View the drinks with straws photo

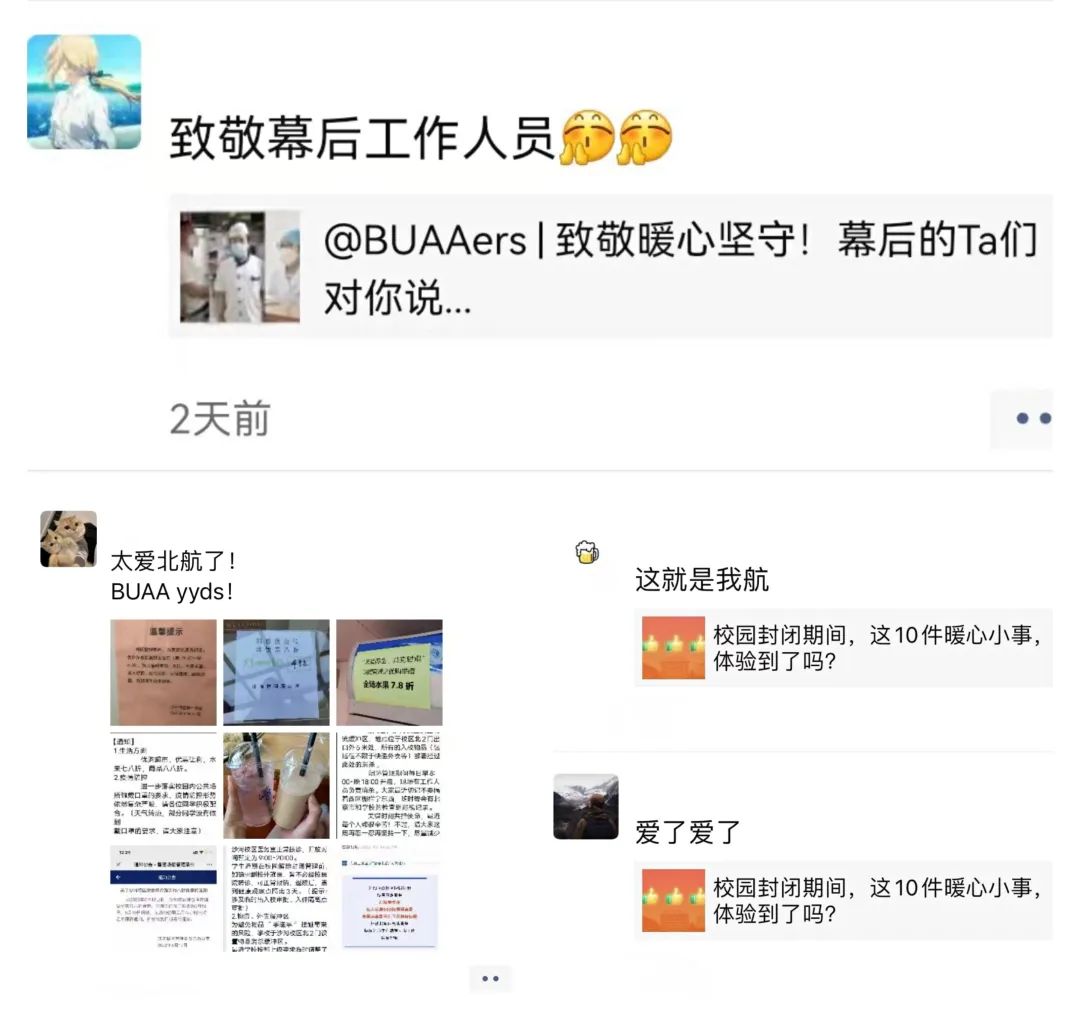[x=276, y=785]
